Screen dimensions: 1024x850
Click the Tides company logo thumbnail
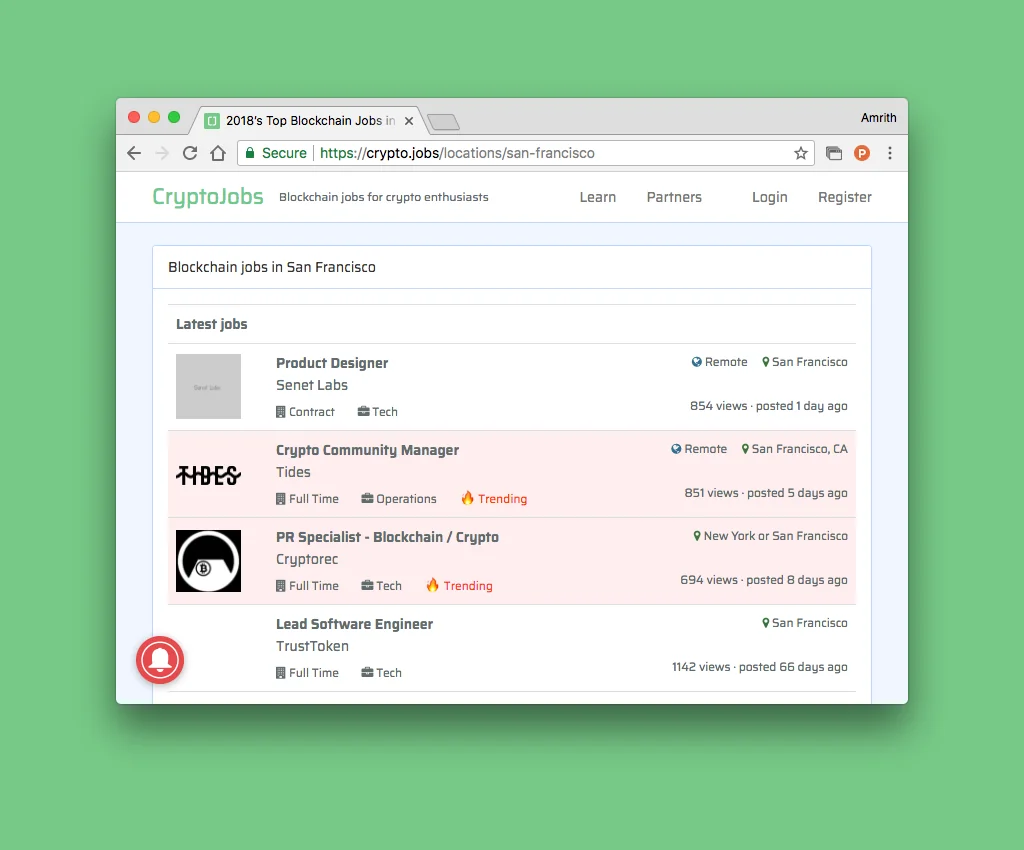(208, 474)
